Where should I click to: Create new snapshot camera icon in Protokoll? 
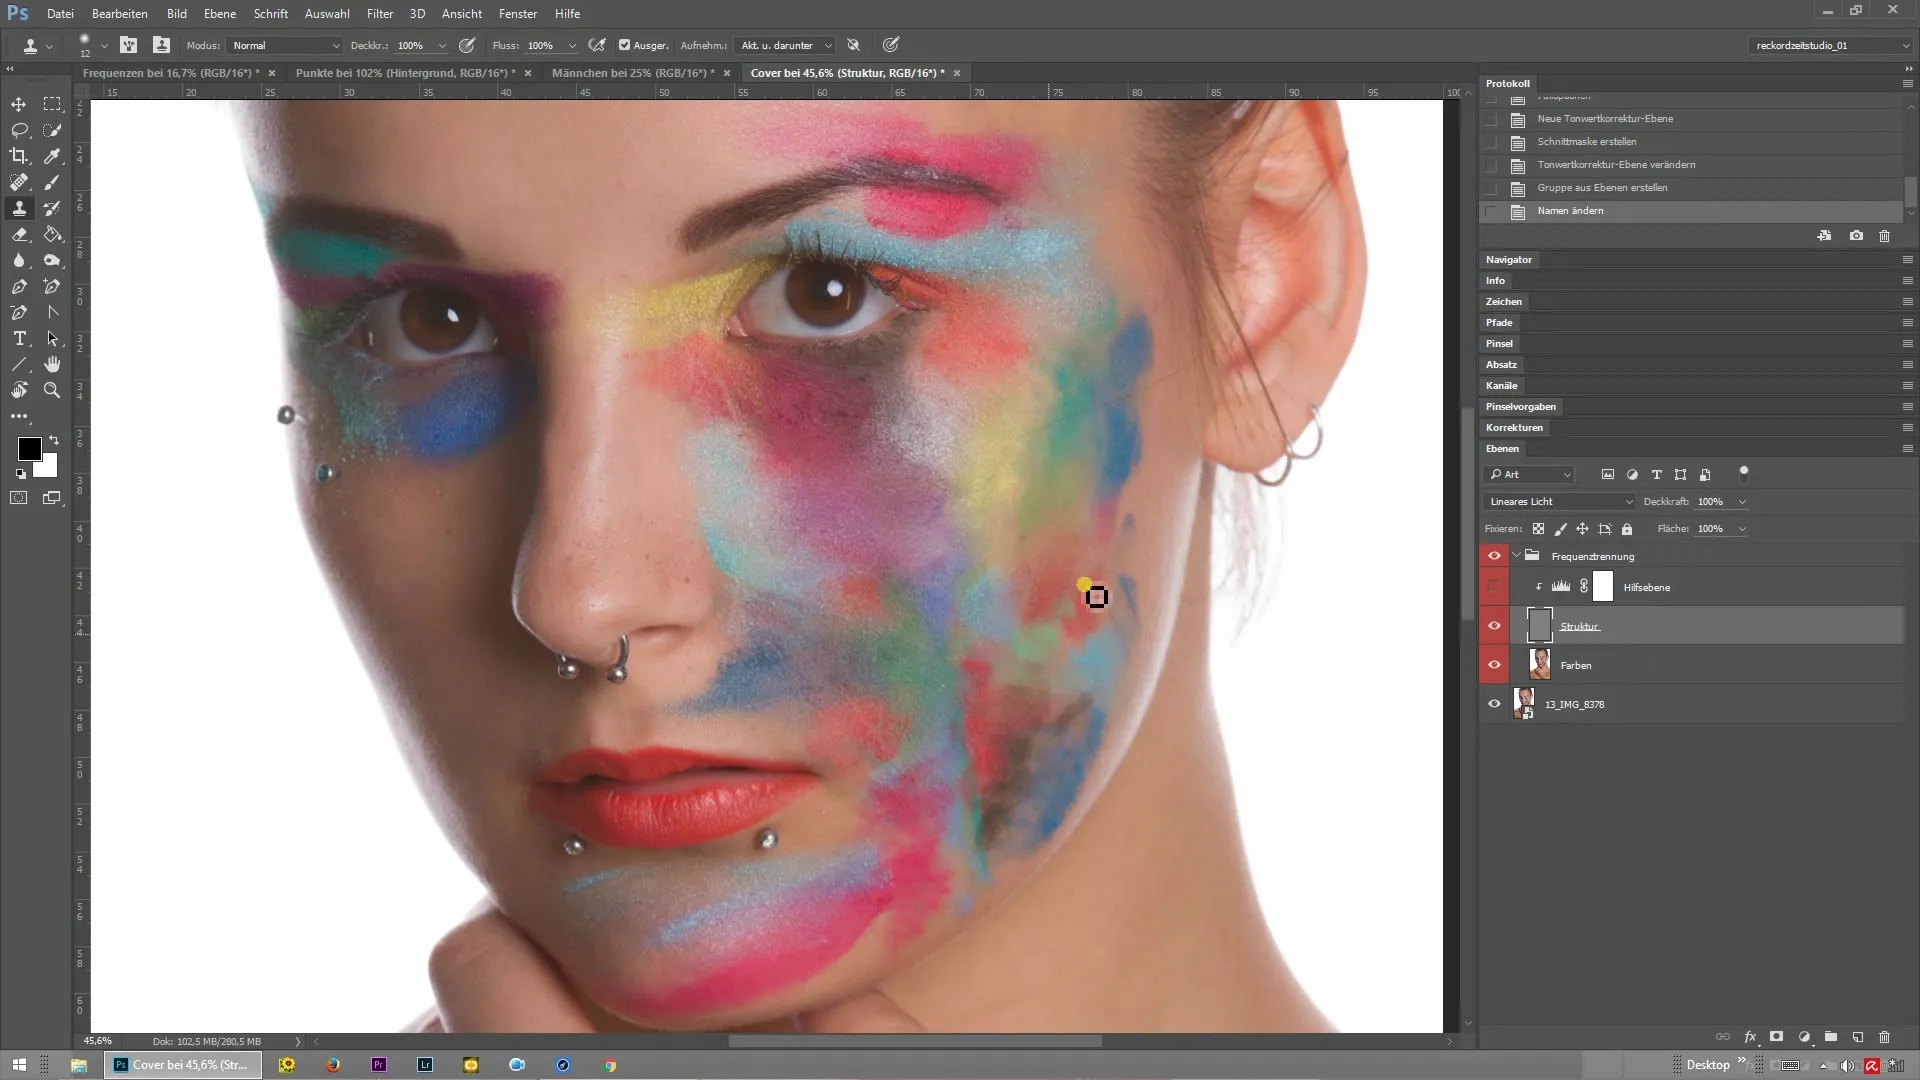pos(1856,236)
